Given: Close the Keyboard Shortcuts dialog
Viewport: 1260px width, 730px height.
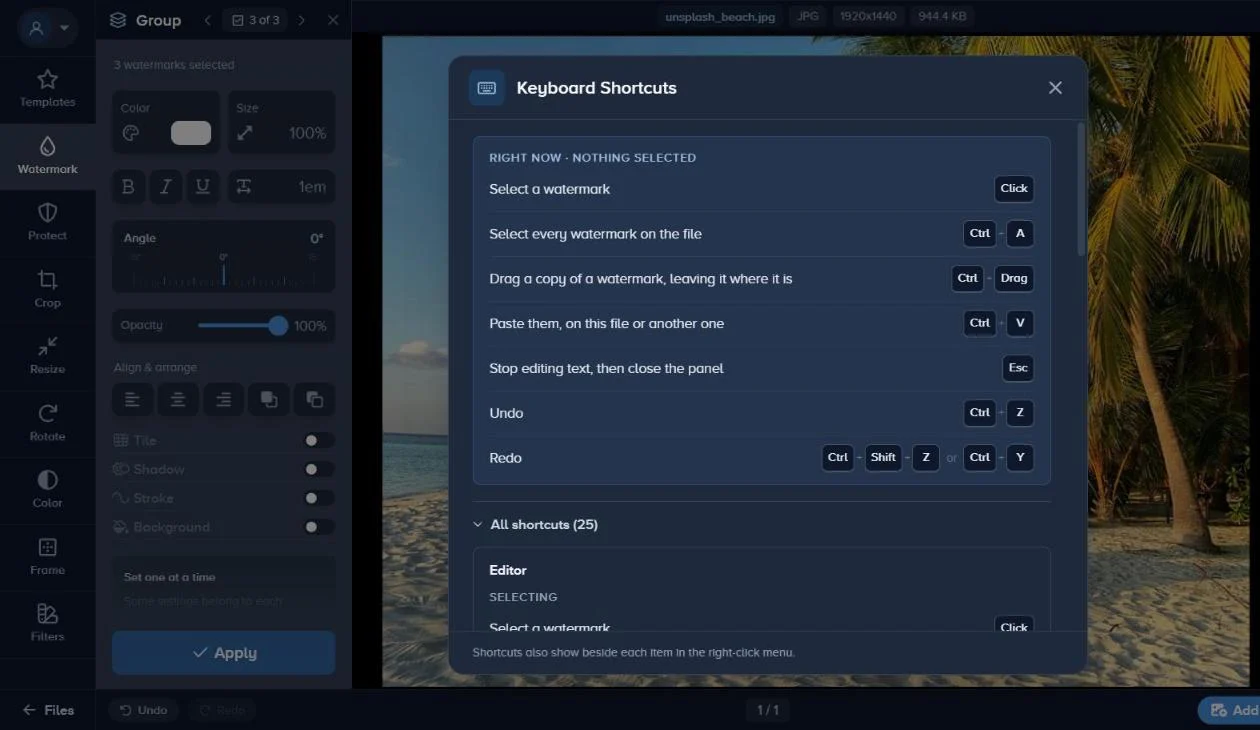Looking at the screenshot, I should coord(1055,88).
